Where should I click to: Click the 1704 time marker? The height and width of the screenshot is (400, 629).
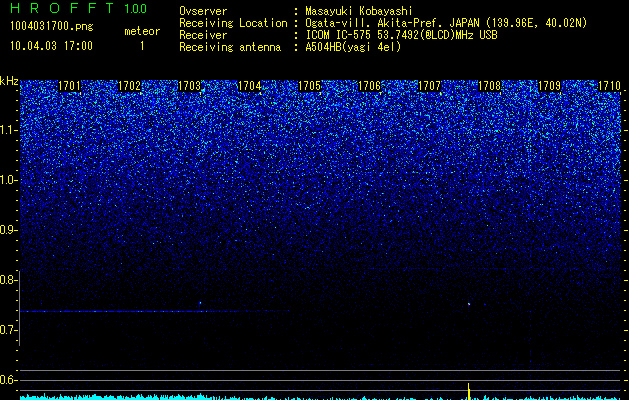pos(250,86)
